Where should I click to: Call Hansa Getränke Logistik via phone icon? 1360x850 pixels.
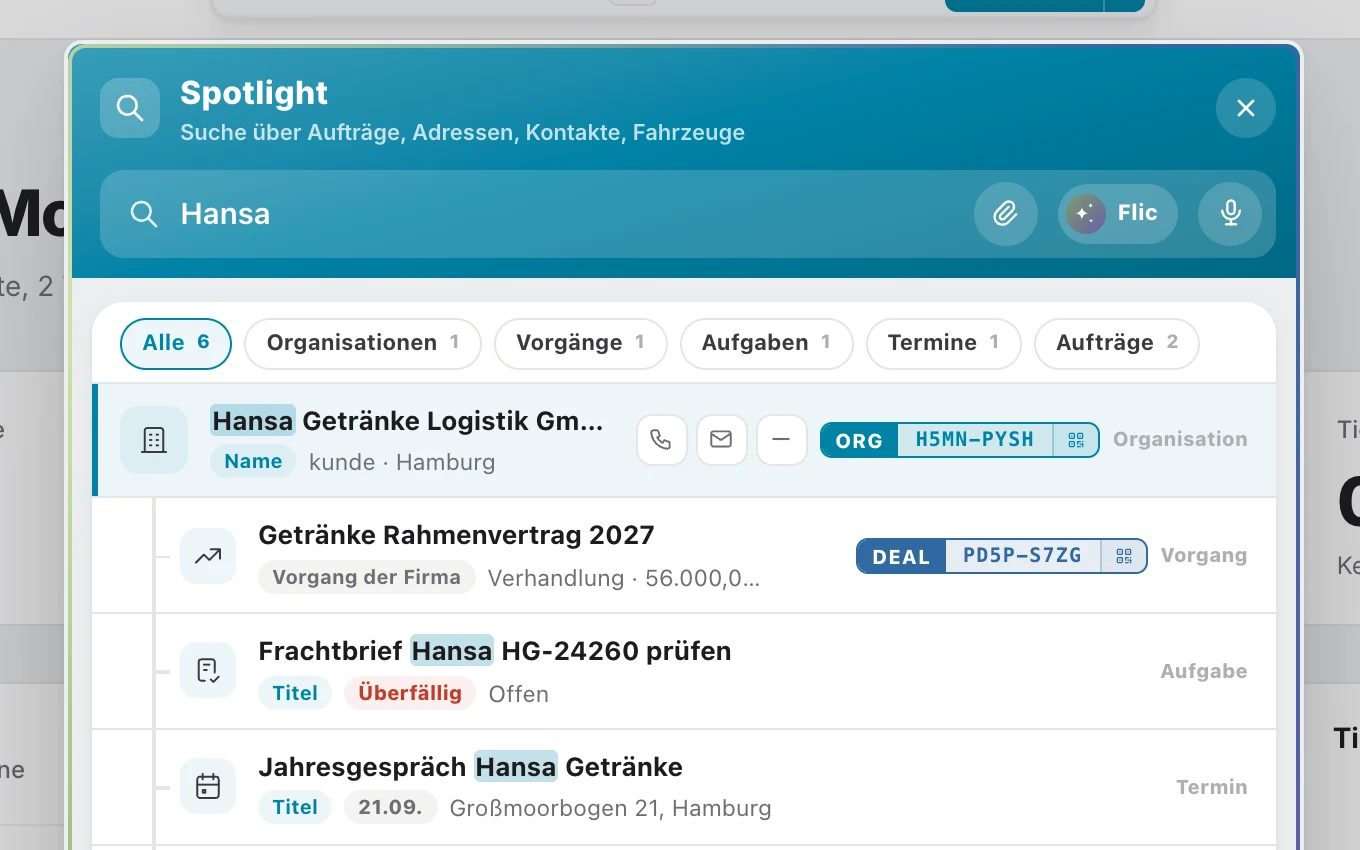tap(661, 440)
